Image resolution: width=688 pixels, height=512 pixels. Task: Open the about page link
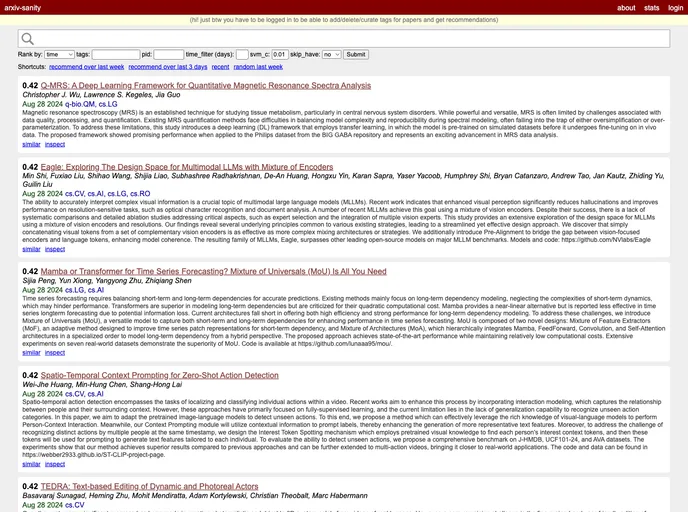click(x=626, y=7)
